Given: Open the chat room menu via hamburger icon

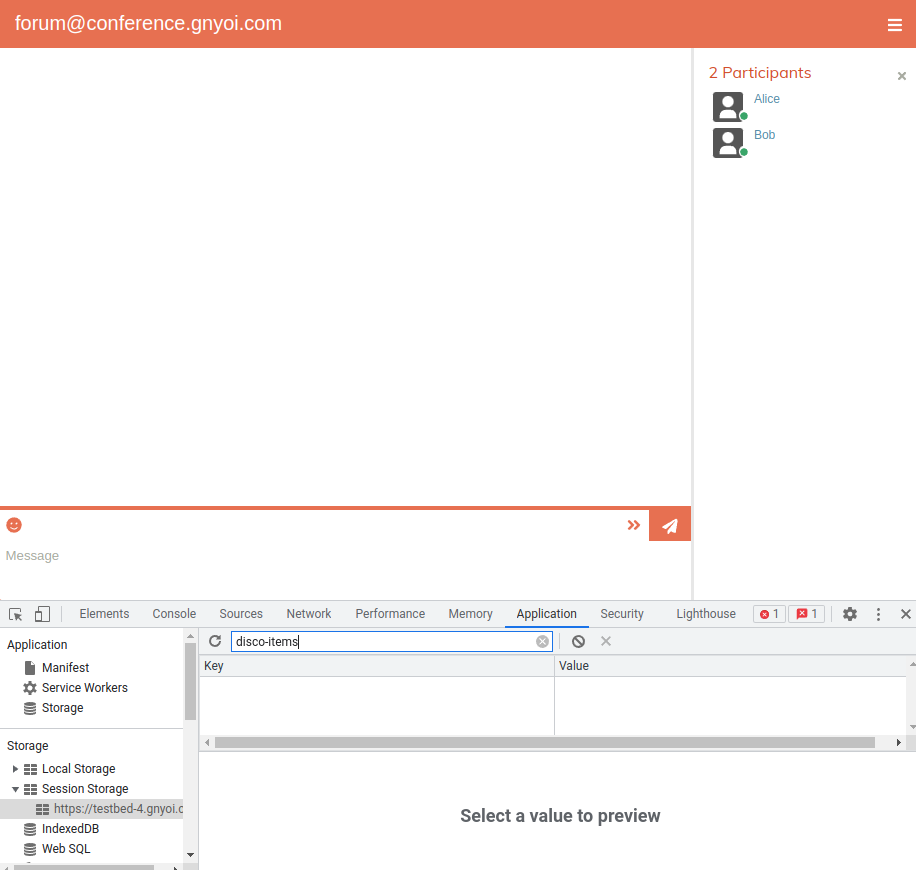Looking at the screenshot, I should [x=894, y=25].
